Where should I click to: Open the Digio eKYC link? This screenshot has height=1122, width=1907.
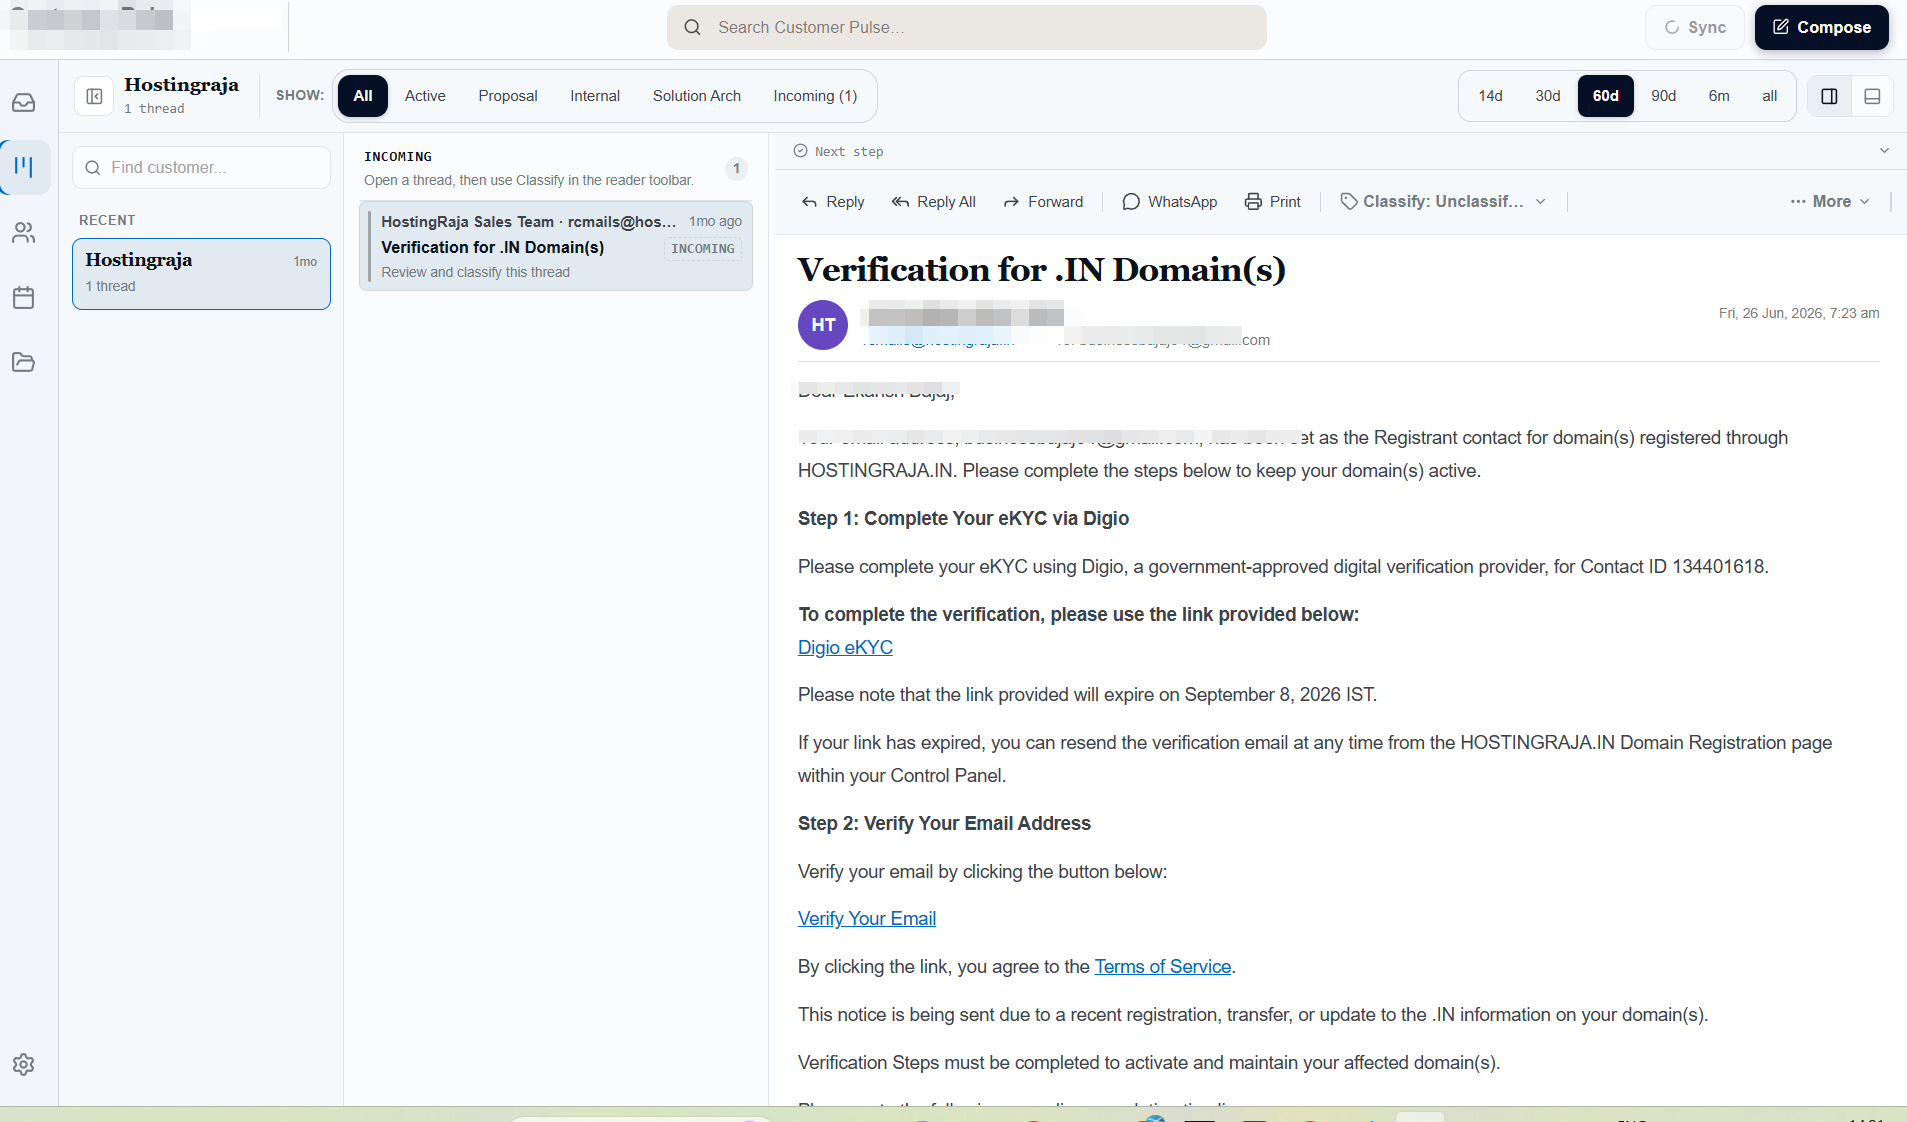845,648
